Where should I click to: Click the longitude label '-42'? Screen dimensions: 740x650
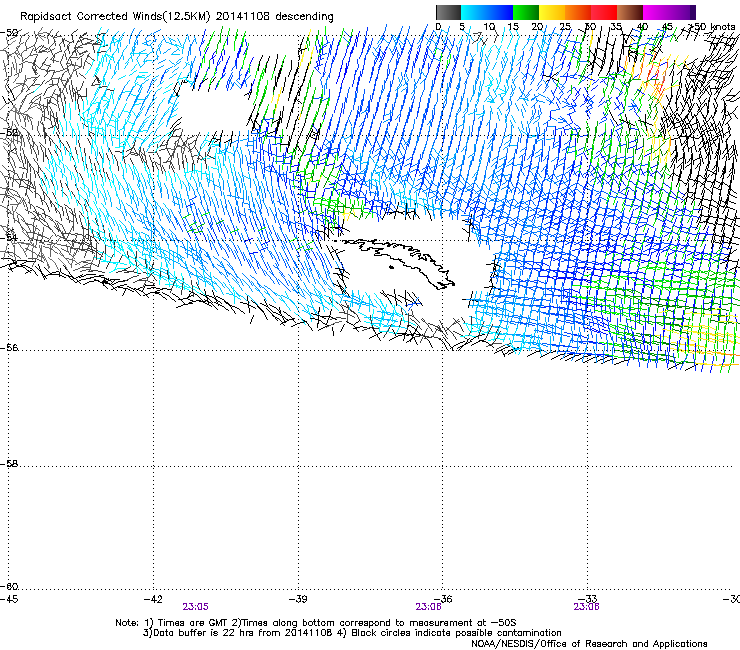point(153,599)
